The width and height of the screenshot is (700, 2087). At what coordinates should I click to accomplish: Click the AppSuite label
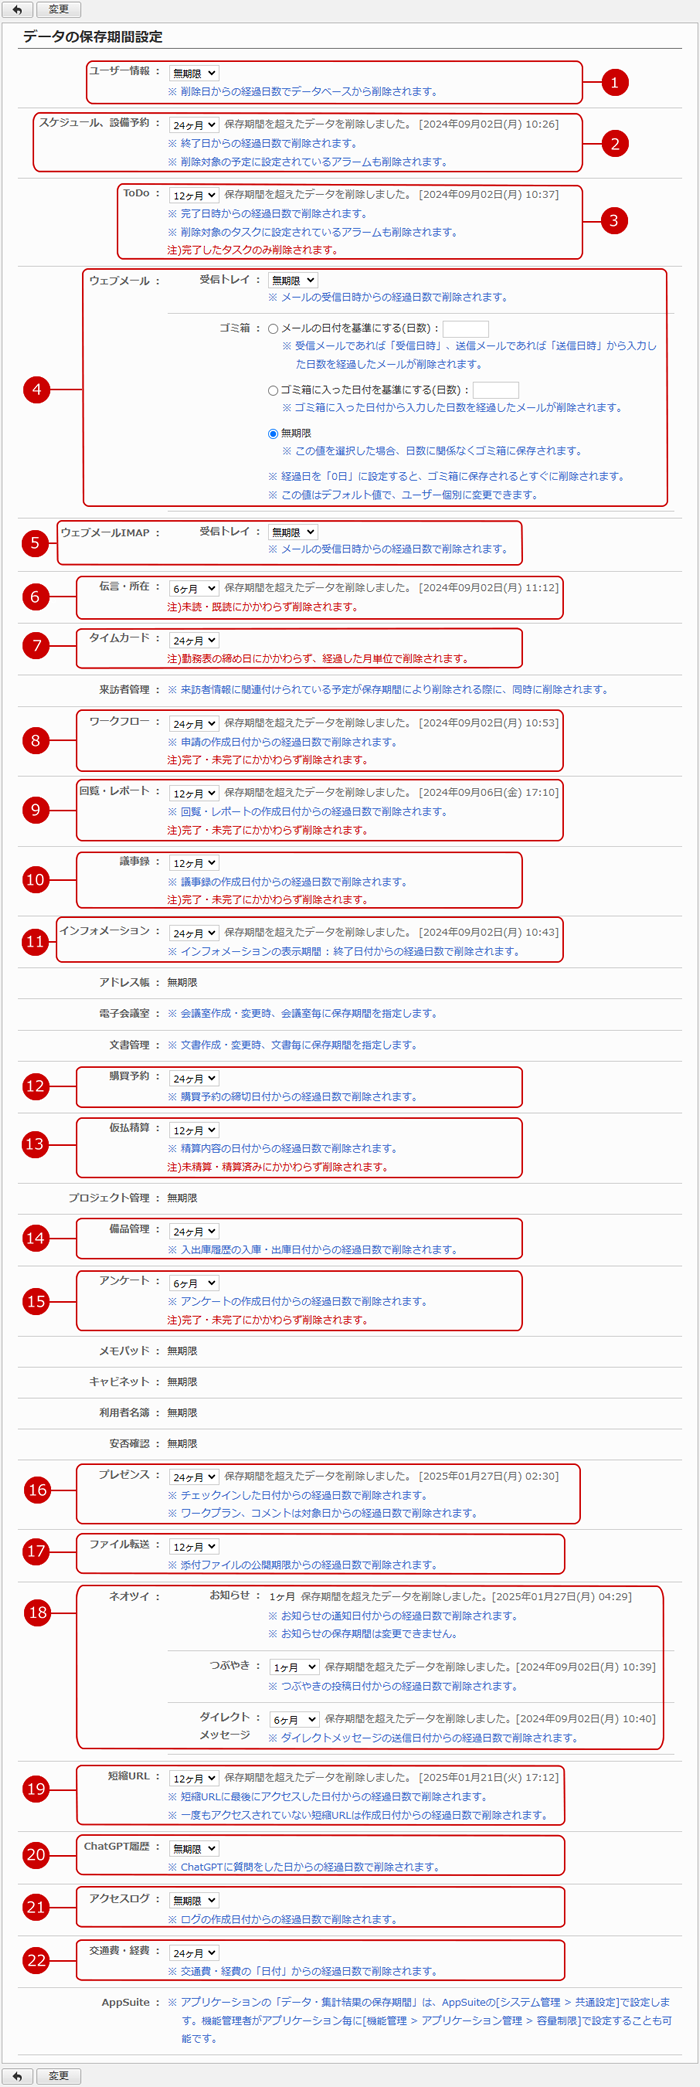(125, 2003)
